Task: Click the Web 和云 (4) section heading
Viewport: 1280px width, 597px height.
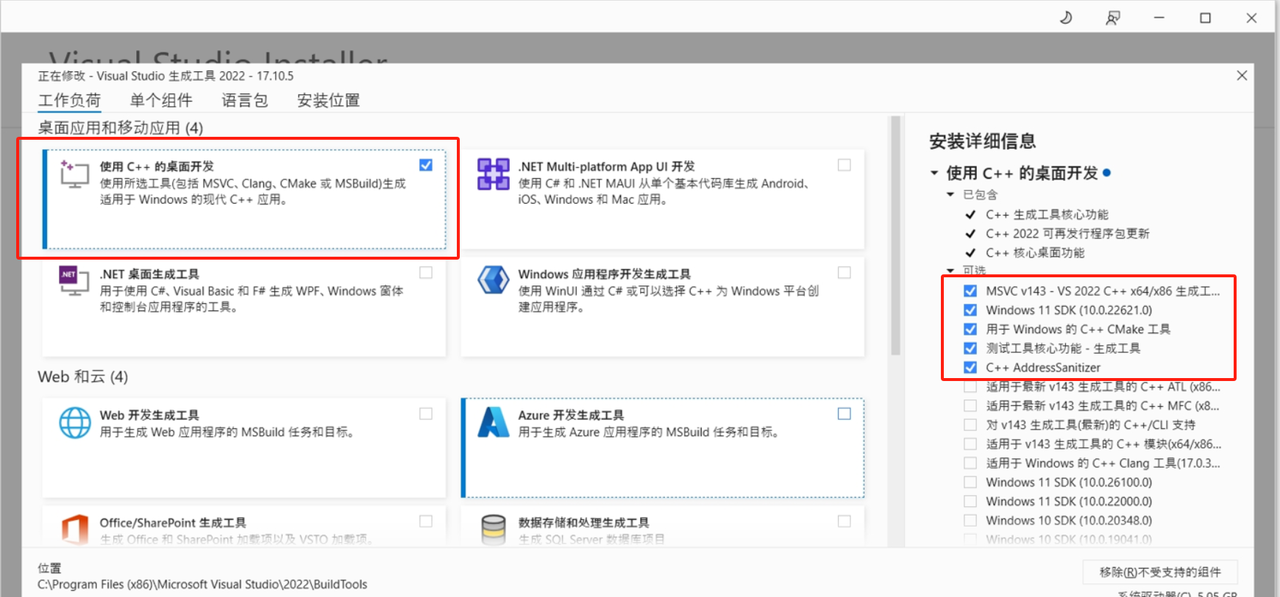Action: tap(83, 377)
